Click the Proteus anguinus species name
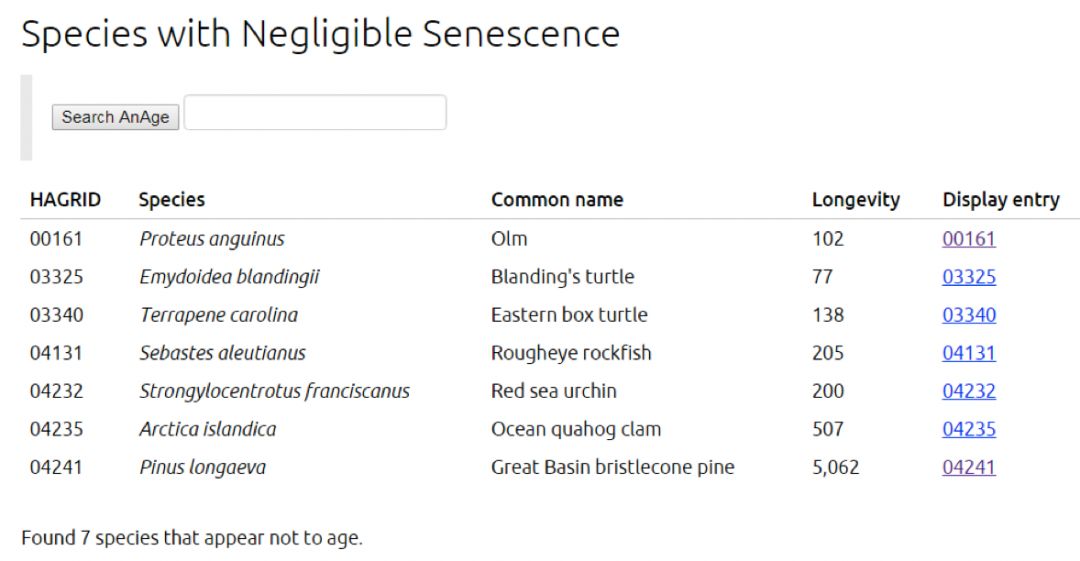 tap(212, 239)
